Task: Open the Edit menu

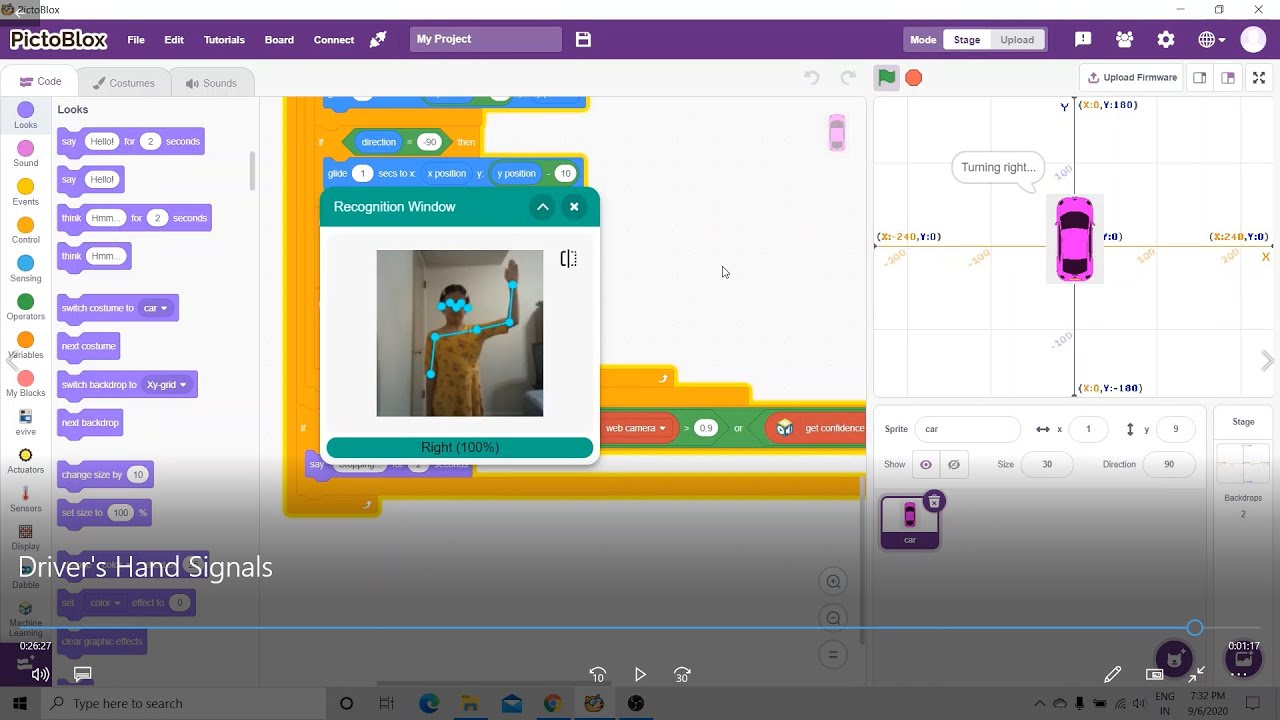Action: coord(174,40)
